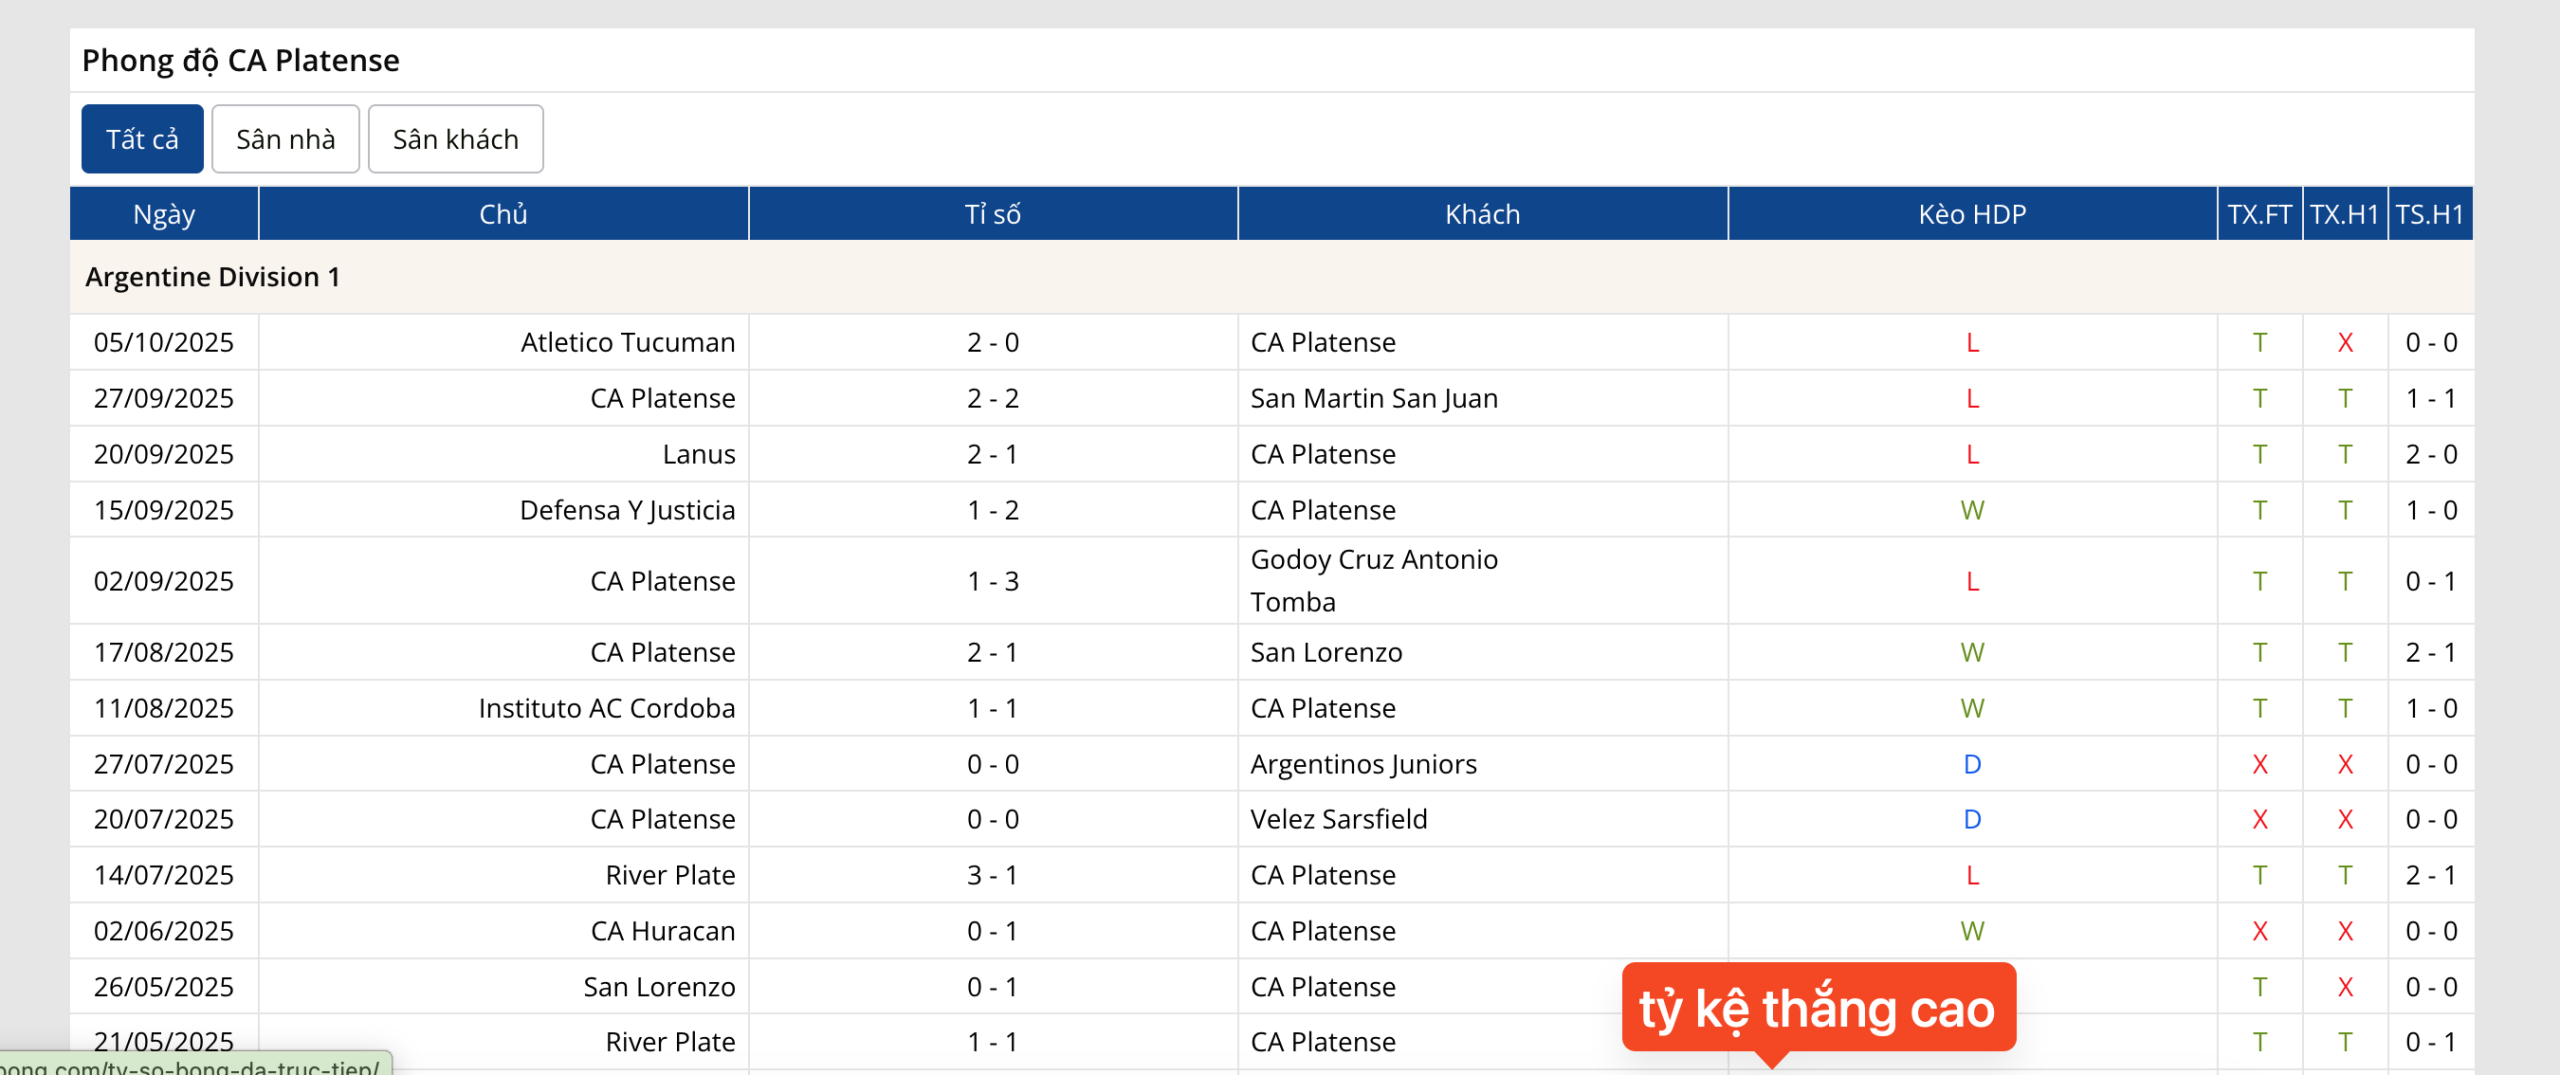
Task: Click the "Phong độ CA Platense" heading
Action: pos(240,59)
